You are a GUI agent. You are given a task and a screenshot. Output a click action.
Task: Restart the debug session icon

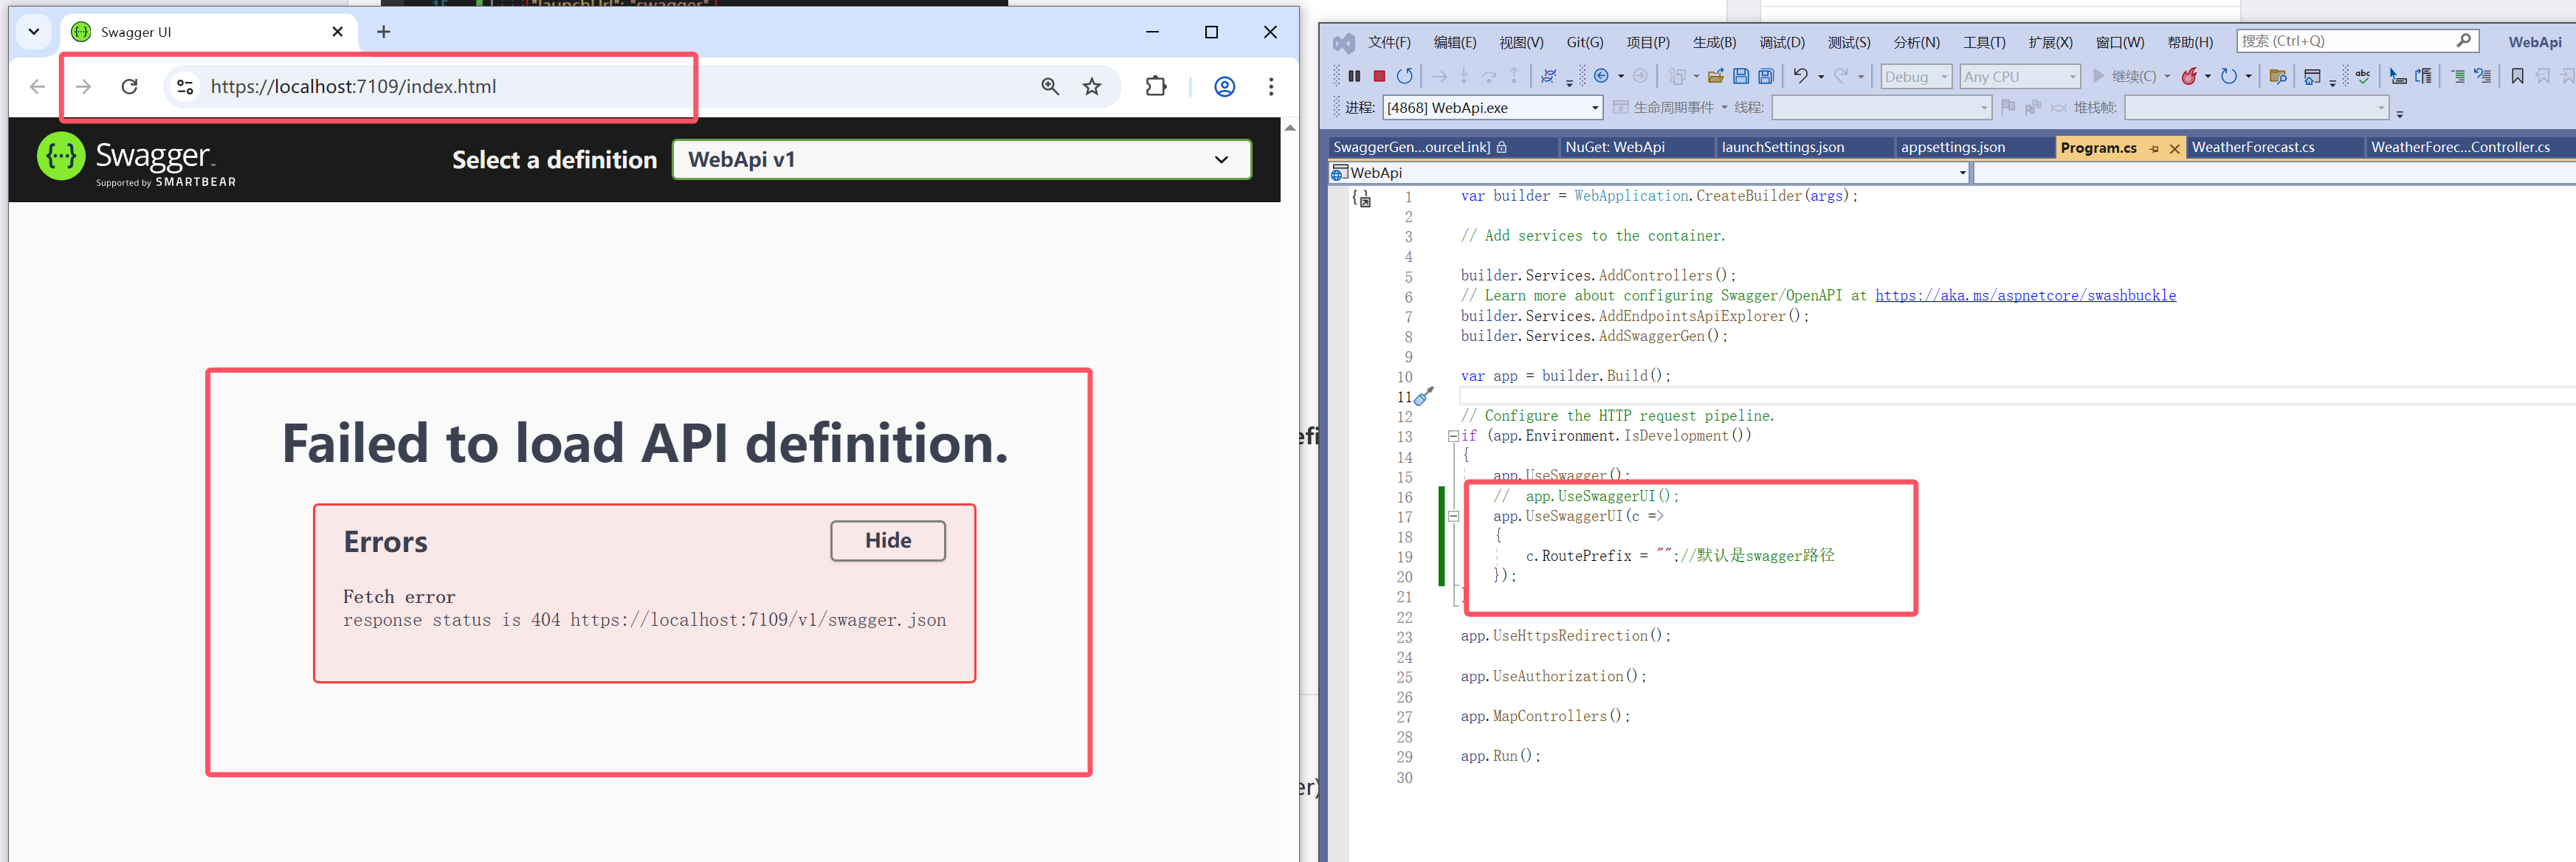coord(1405,76)
